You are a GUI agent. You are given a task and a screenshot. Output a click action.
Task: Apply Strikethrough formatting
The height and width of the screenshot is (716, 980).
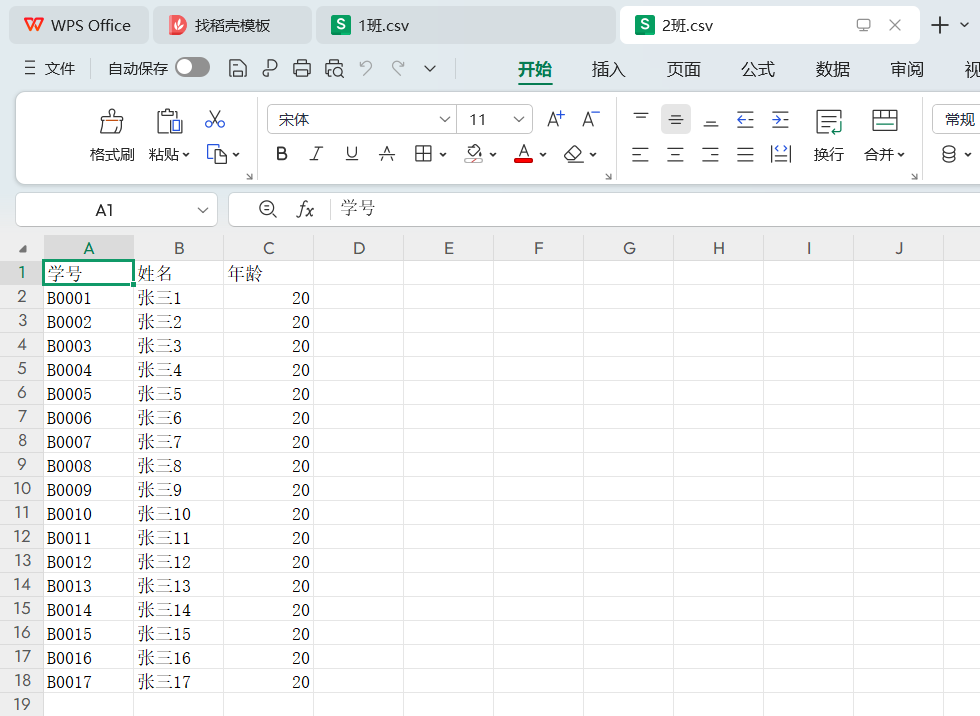387,154
